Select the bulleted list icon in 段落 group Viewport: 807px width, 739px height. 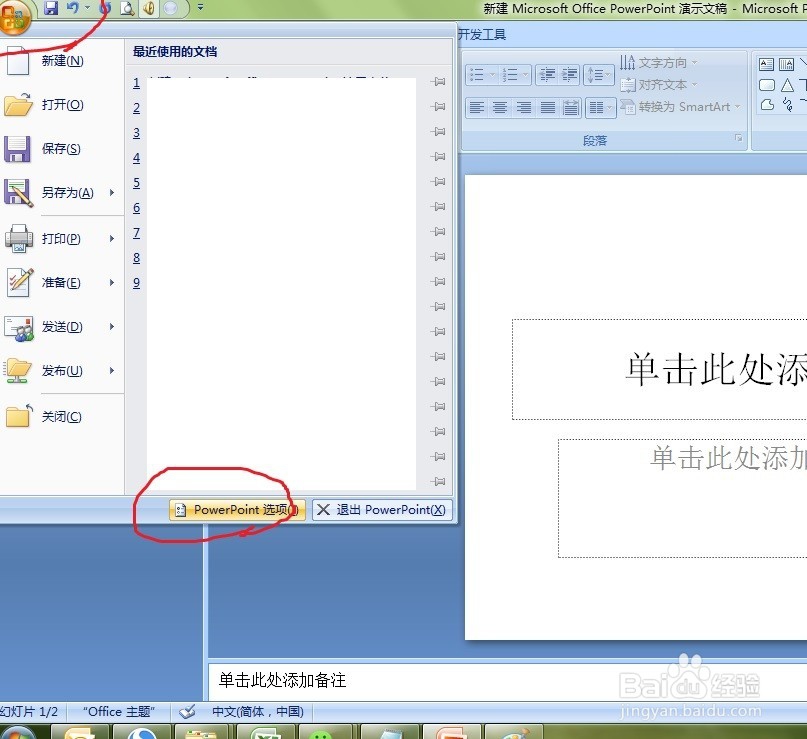[478, 74]
